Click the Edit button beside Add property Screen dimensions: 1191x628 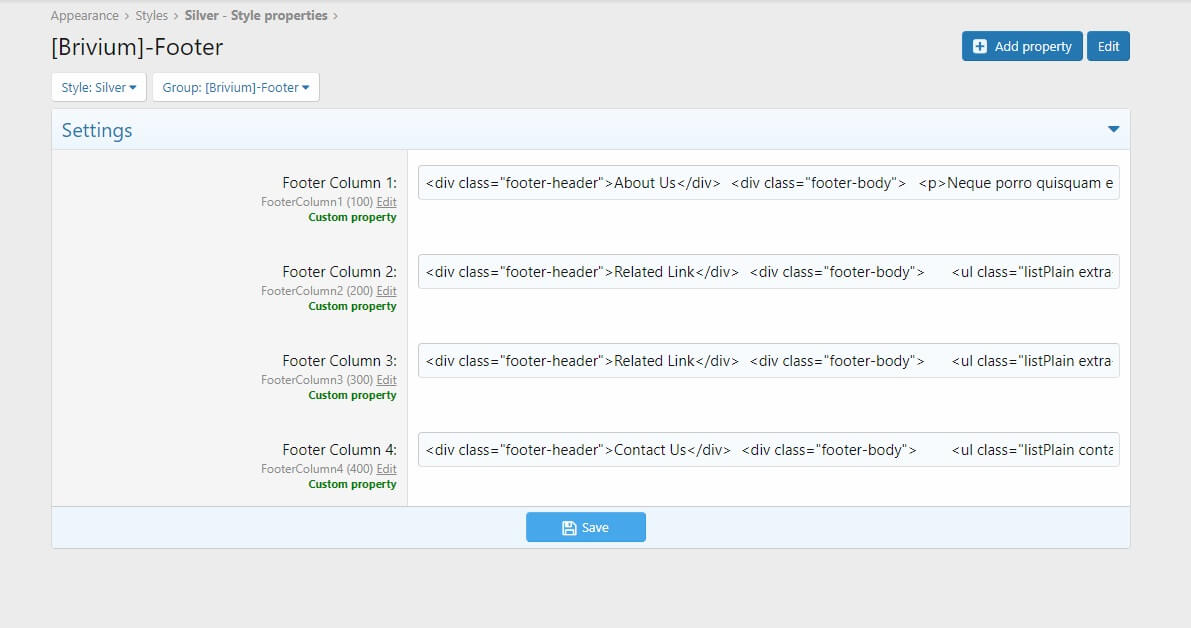point(1108,46)
